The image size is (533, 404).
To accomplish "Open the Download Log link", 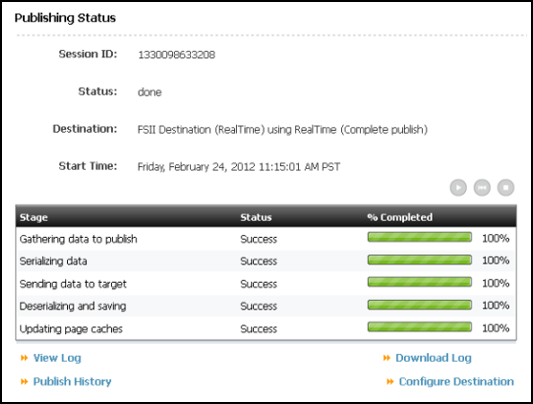I will click(433, 358).
